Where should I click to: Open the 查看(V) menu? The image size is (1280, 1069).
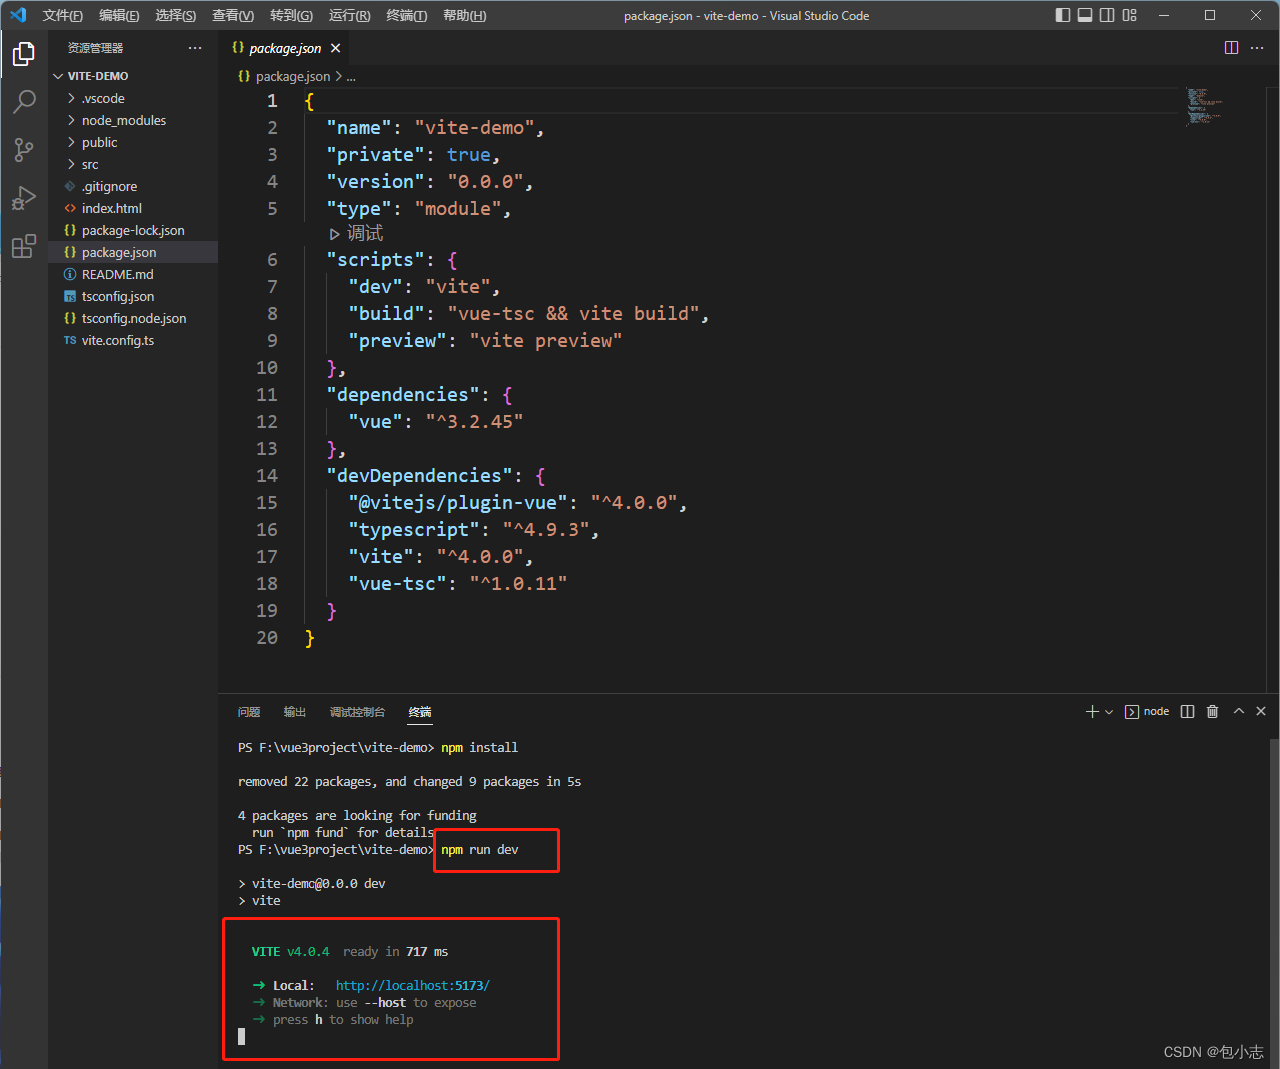pyautogui.click(x=233, y=15)
